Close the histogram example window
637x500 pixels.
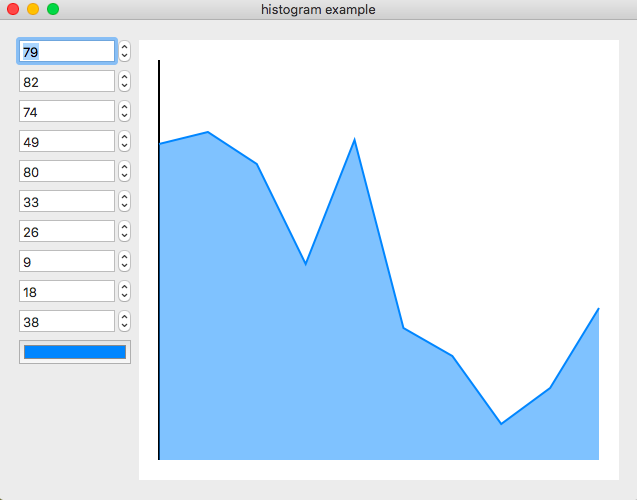click(x=13, y=9)
